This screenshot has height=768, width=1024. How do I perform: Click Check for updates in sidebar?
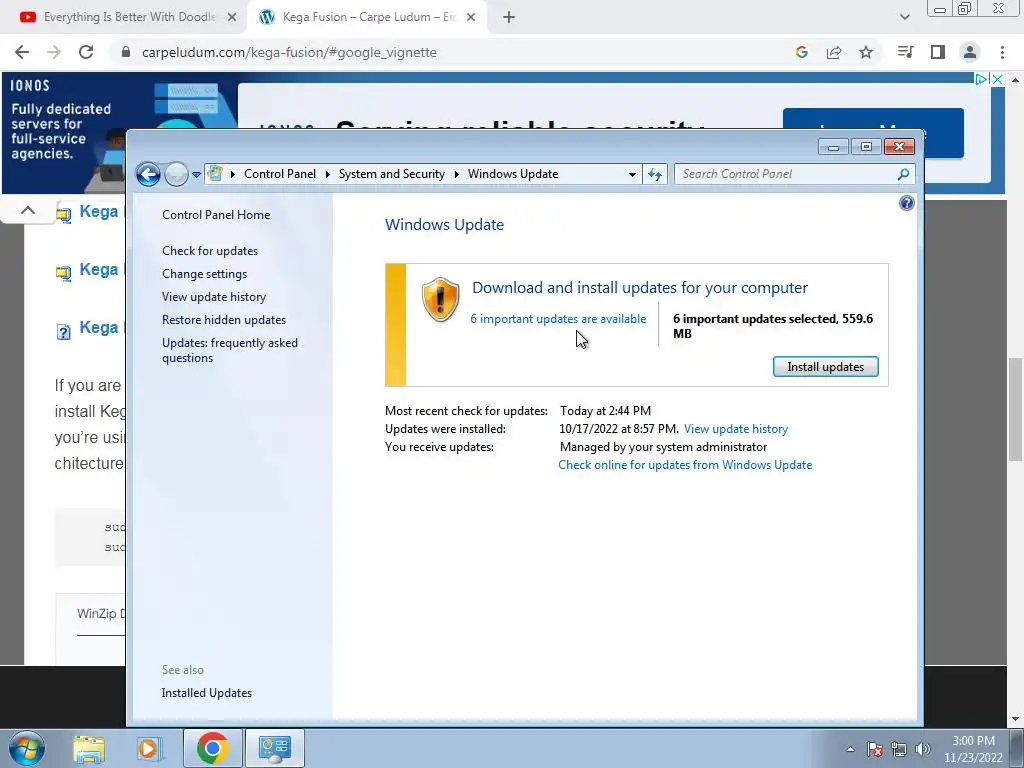[210, 251]
